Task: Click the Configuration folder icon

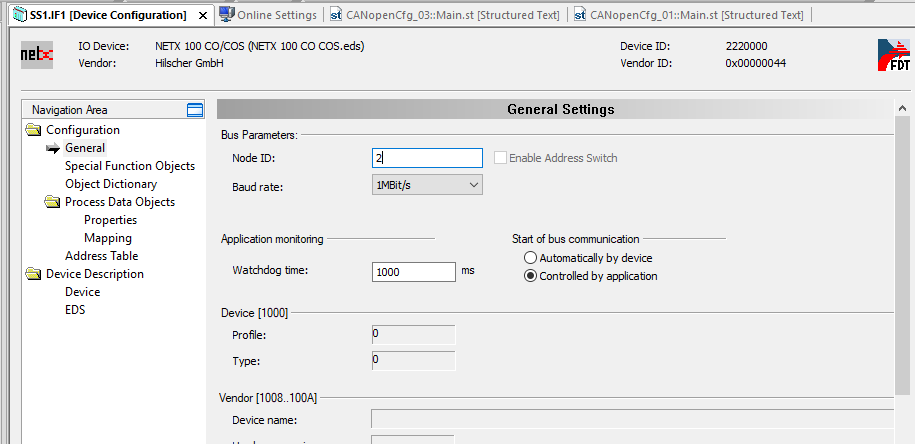Action: click(x=34, y=130)
